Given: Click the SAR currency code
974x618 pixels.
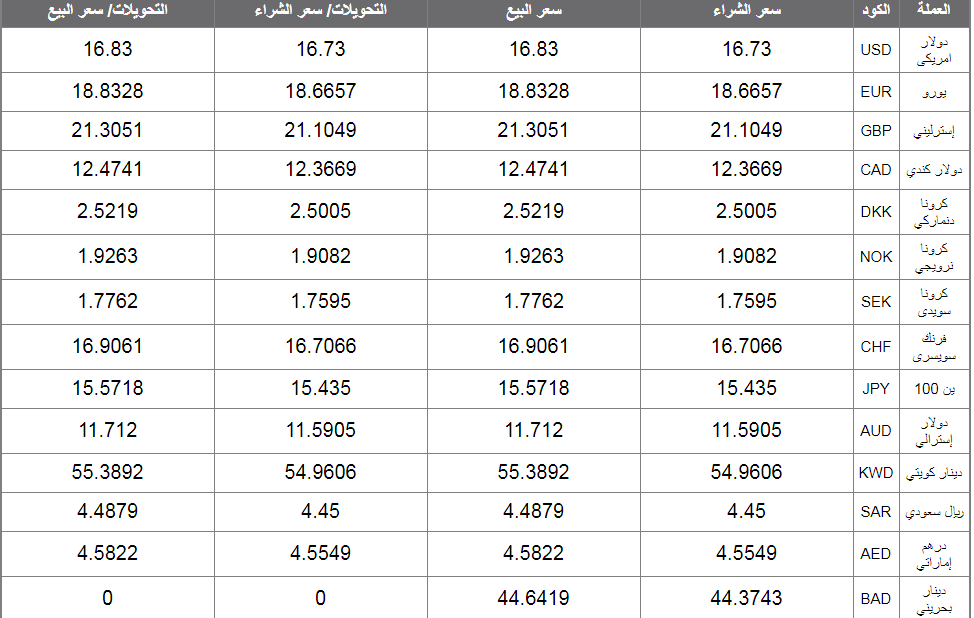Looking at the screenshot, I should click(x=876, y=512).
